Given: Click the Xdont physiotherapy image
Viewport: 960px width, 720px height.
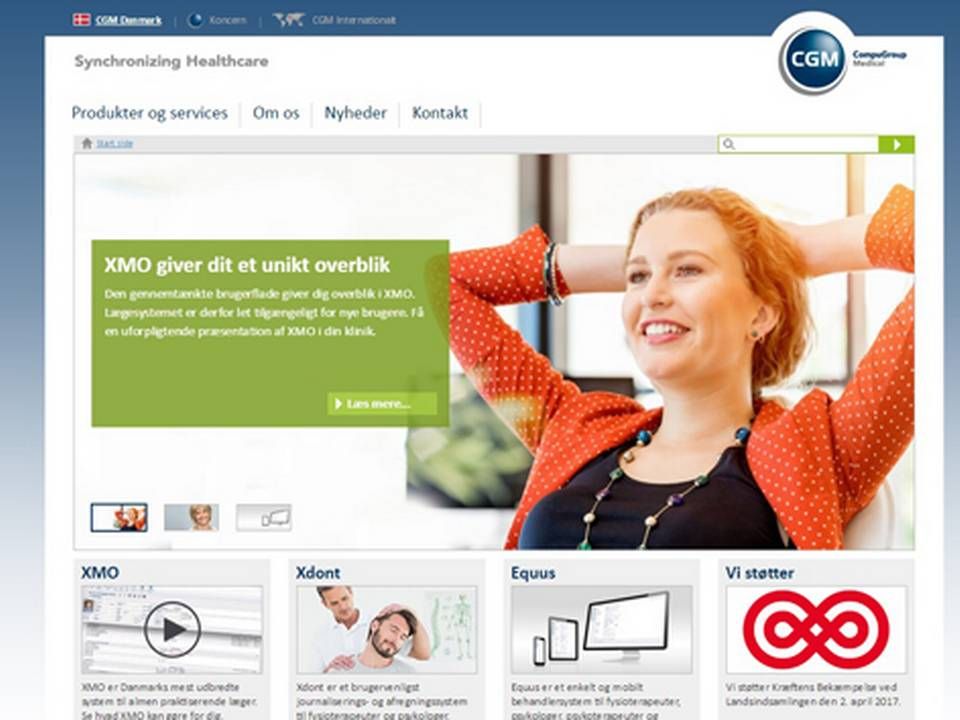Looking at the screenshot, I should [x=386, y=630].
